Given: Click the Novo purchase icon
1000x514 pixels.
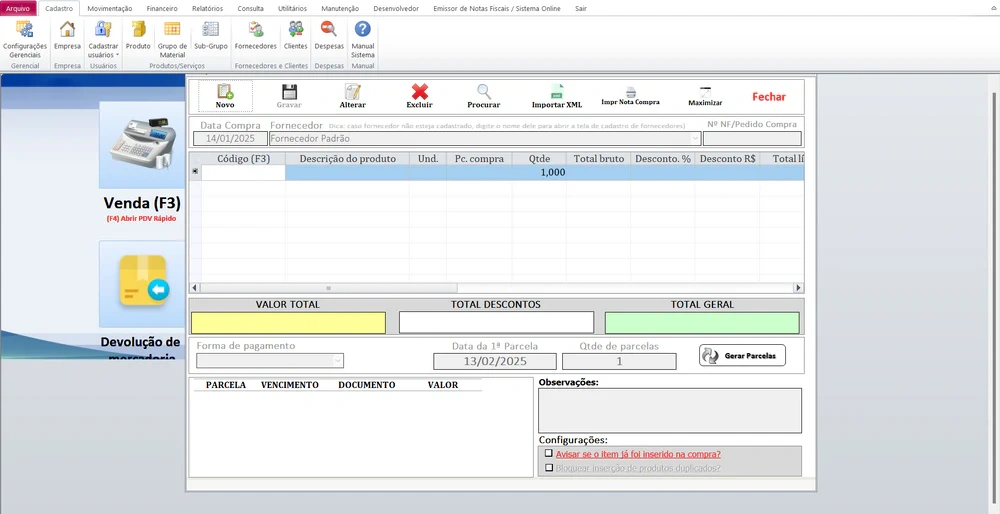Looking at the screenshot, I should (x=225, y=93).
